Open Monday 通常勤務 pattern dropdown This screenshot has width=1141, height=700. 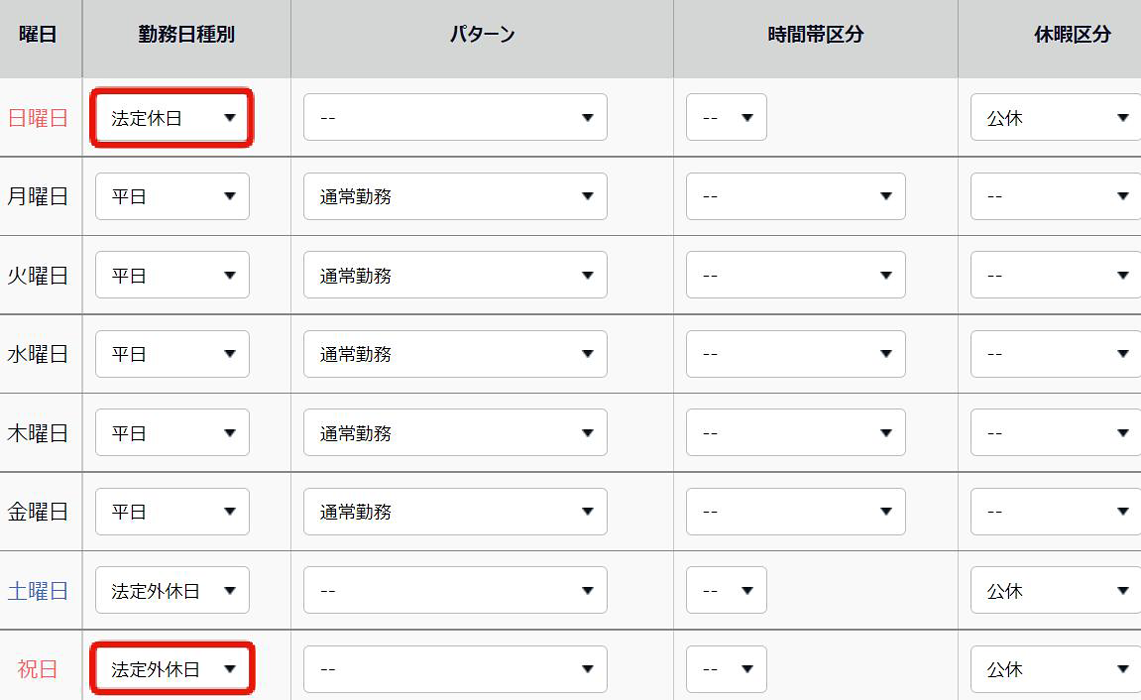pyautogui.click(x=455, y=196)
